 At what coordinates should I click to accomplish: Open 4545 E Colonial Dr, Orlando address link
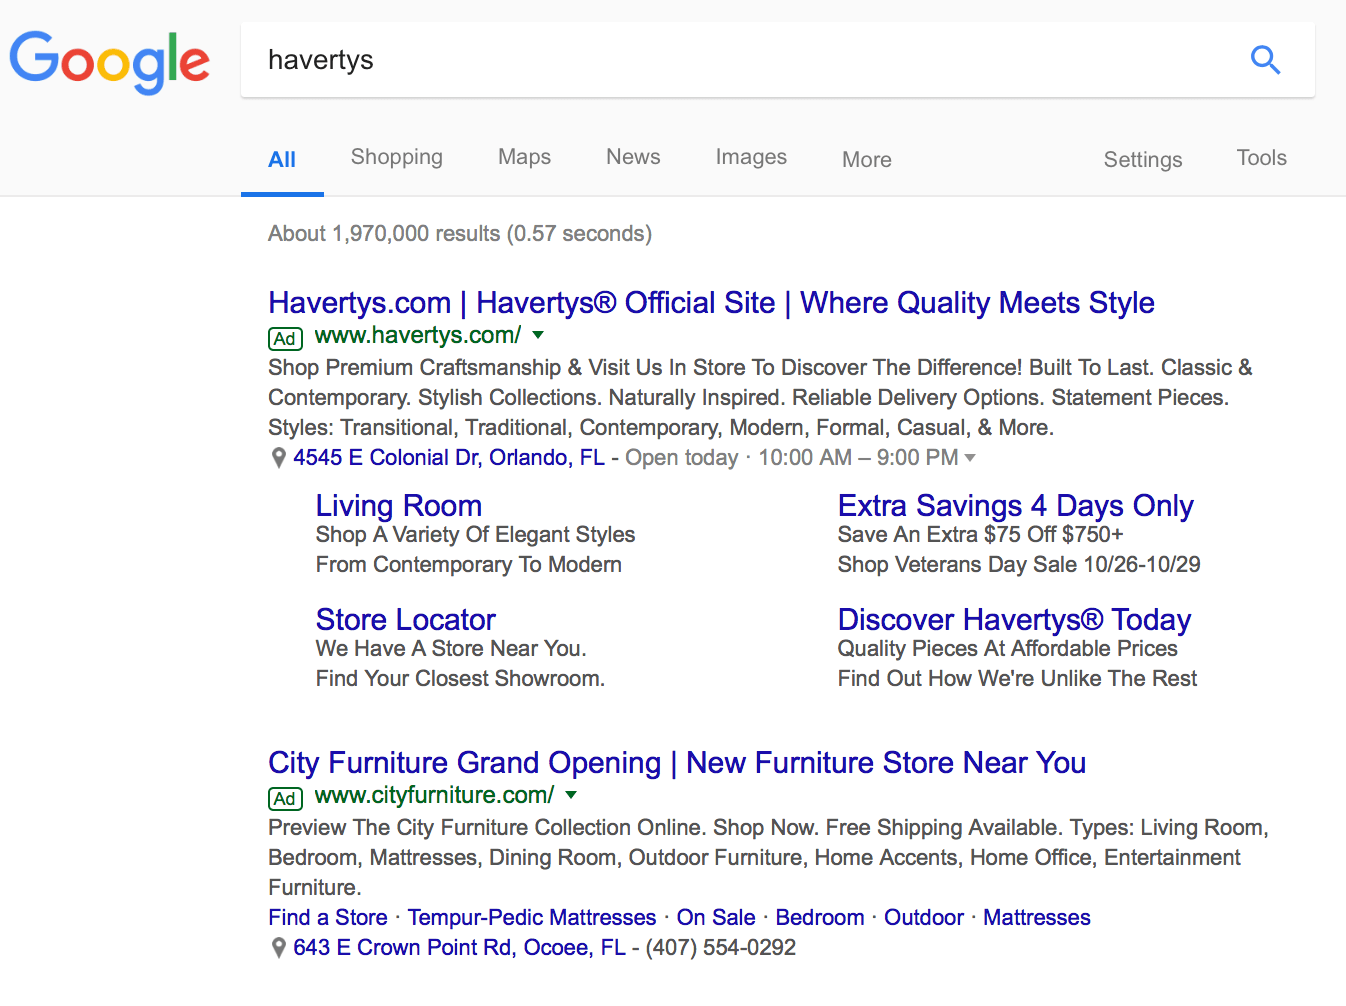pyautogui.click(x=449, y=458)
